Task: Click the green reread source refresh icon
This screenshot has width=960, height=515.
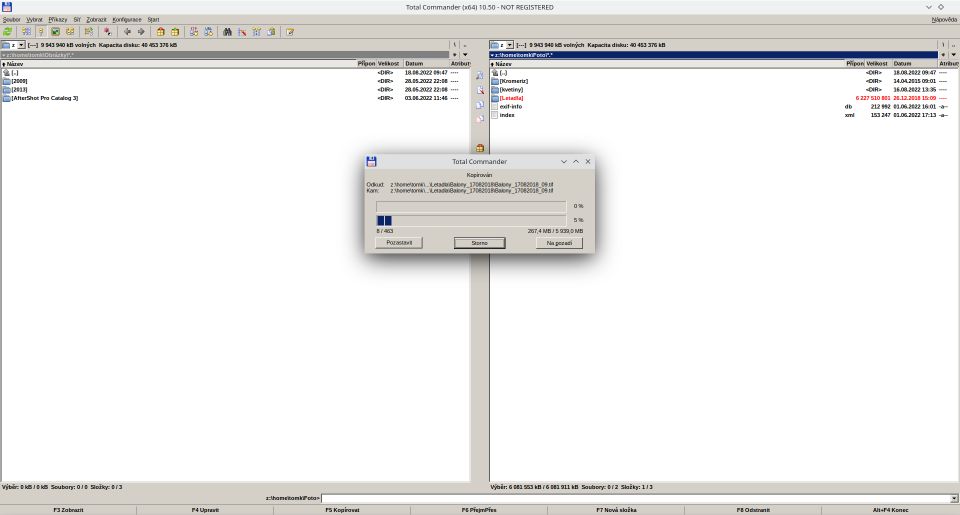Action: 7,31
